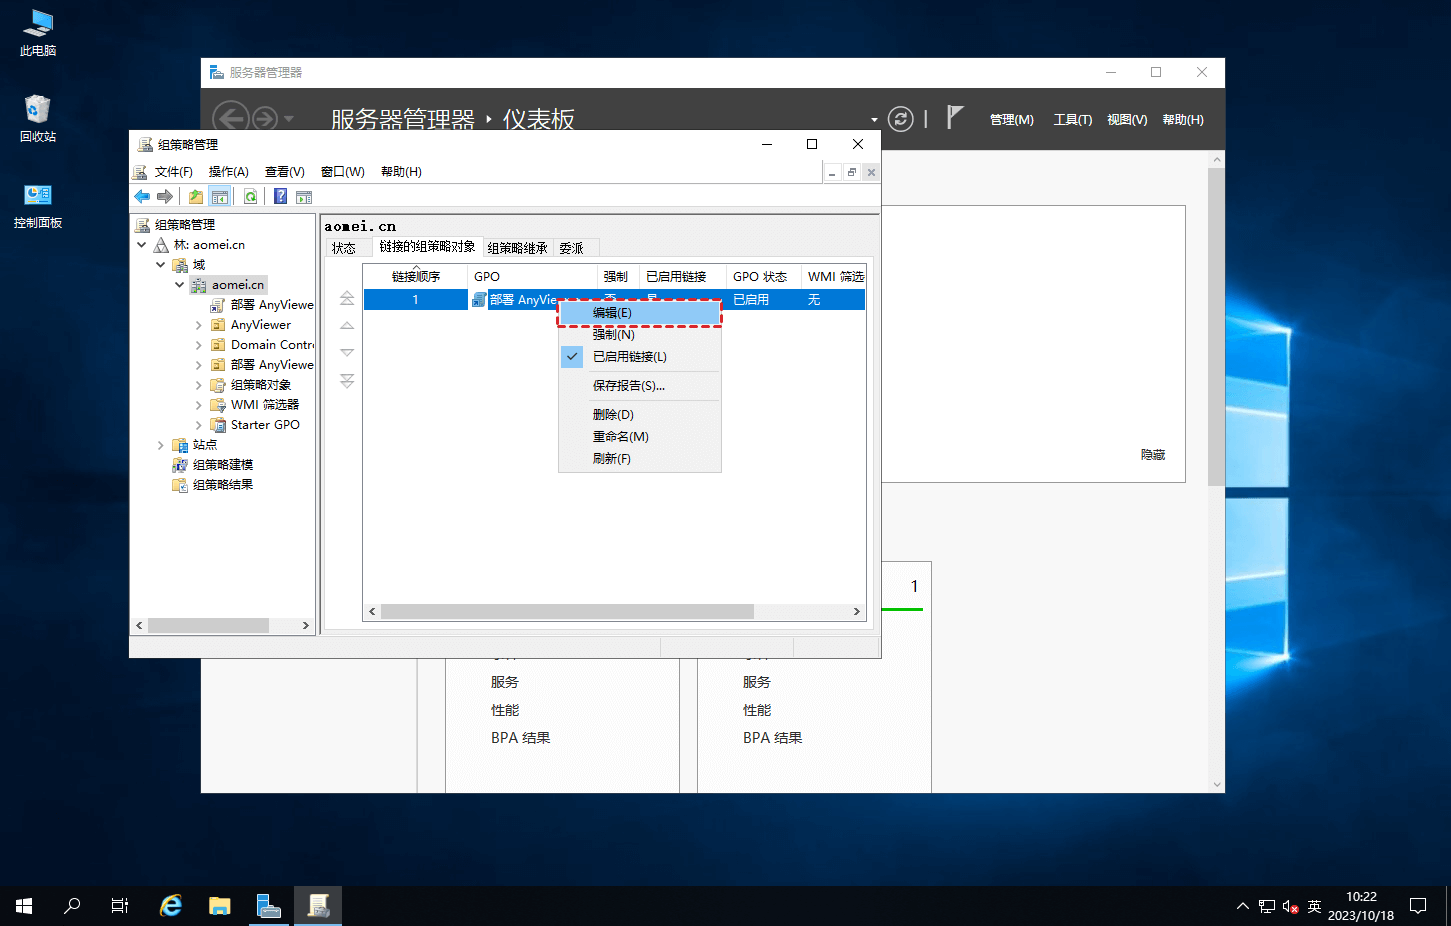Toggle the show/hide console tree toolbar icon
The height and width of the screenshot is (926, 1451).
[220, 197]
